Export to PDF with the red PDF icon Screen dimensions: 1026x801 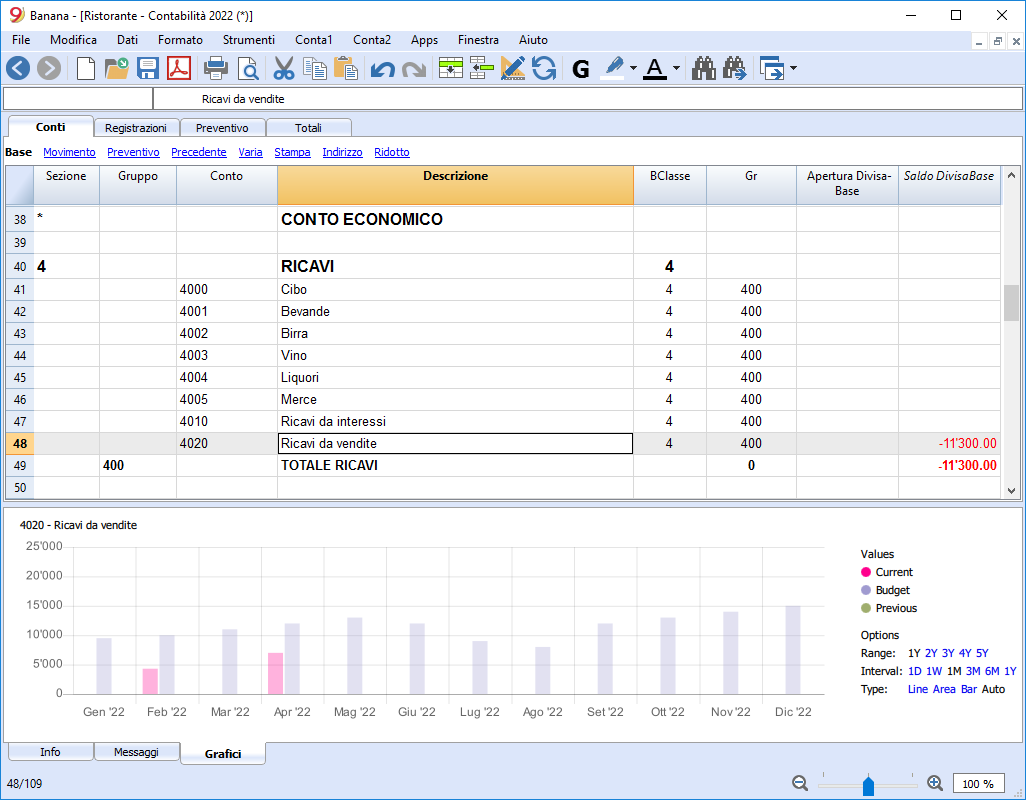point(179,68)
